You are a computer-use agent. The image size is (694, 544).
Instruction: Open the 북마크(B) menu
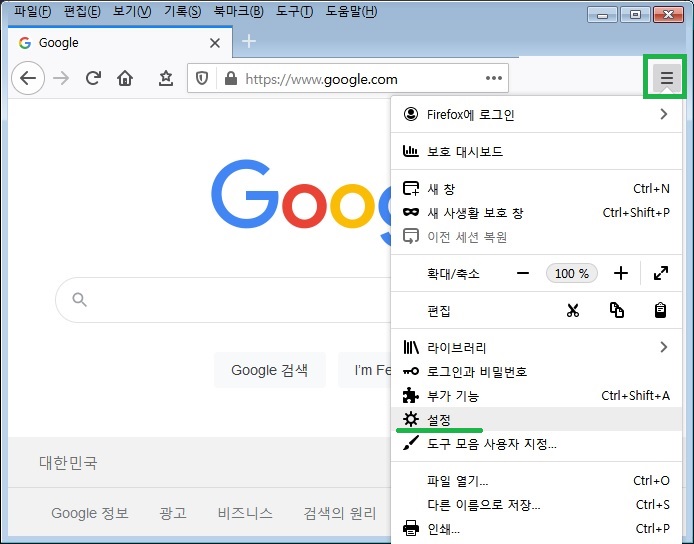(239, 11)
